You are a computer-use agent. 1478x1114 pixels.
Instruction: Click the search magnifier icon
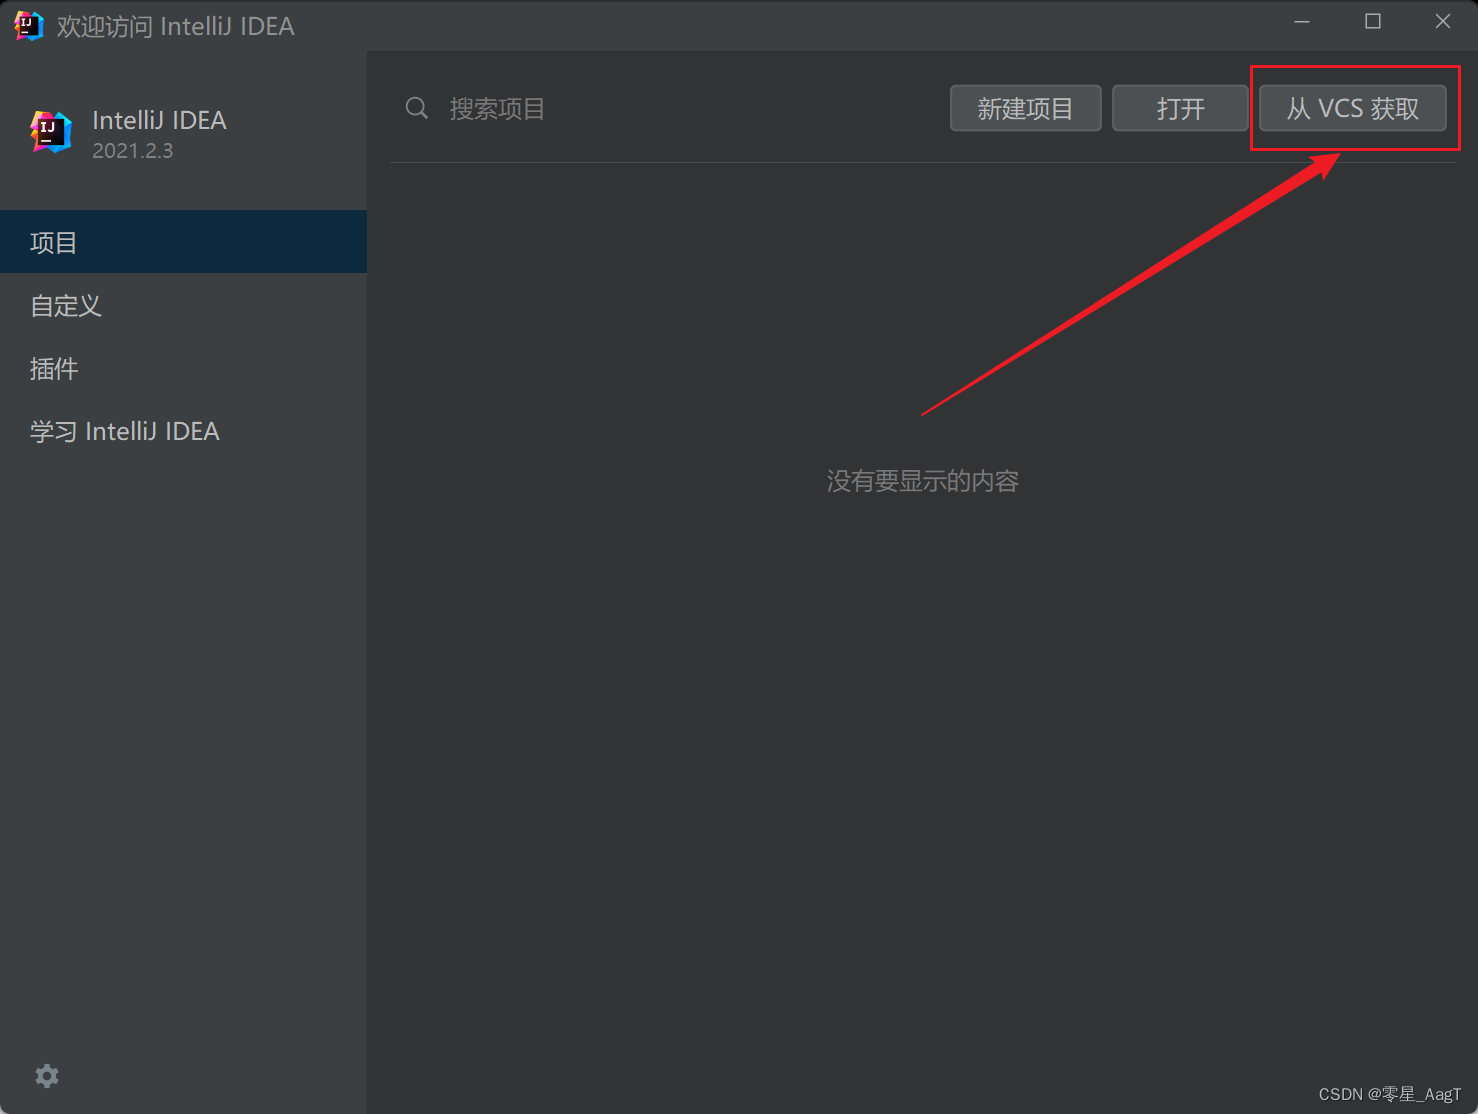pyautogui.click(x=417, y=108)
